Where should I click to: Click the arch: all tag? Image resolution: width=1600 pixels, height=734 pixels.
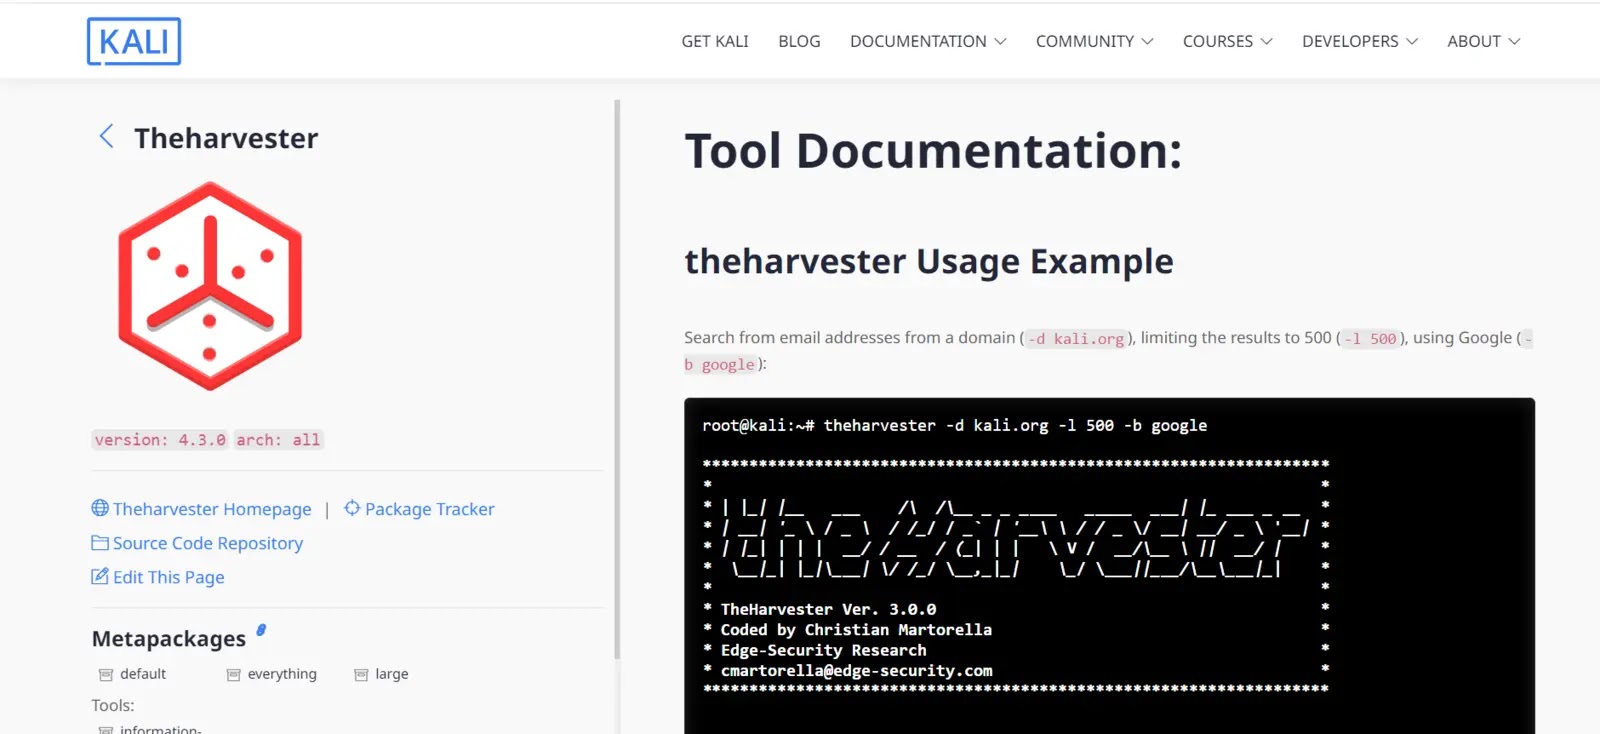tap(278, 440)
